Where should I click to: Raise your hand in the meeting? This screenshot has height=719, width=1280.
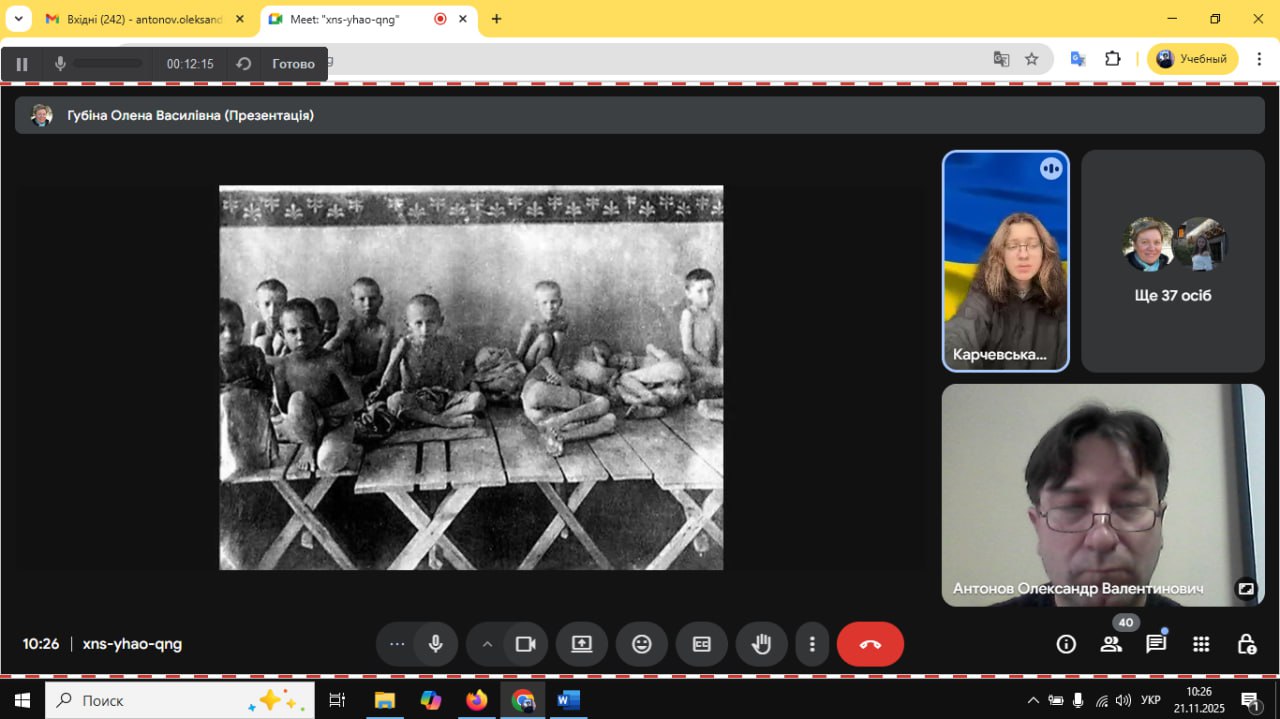coord(762,644)
